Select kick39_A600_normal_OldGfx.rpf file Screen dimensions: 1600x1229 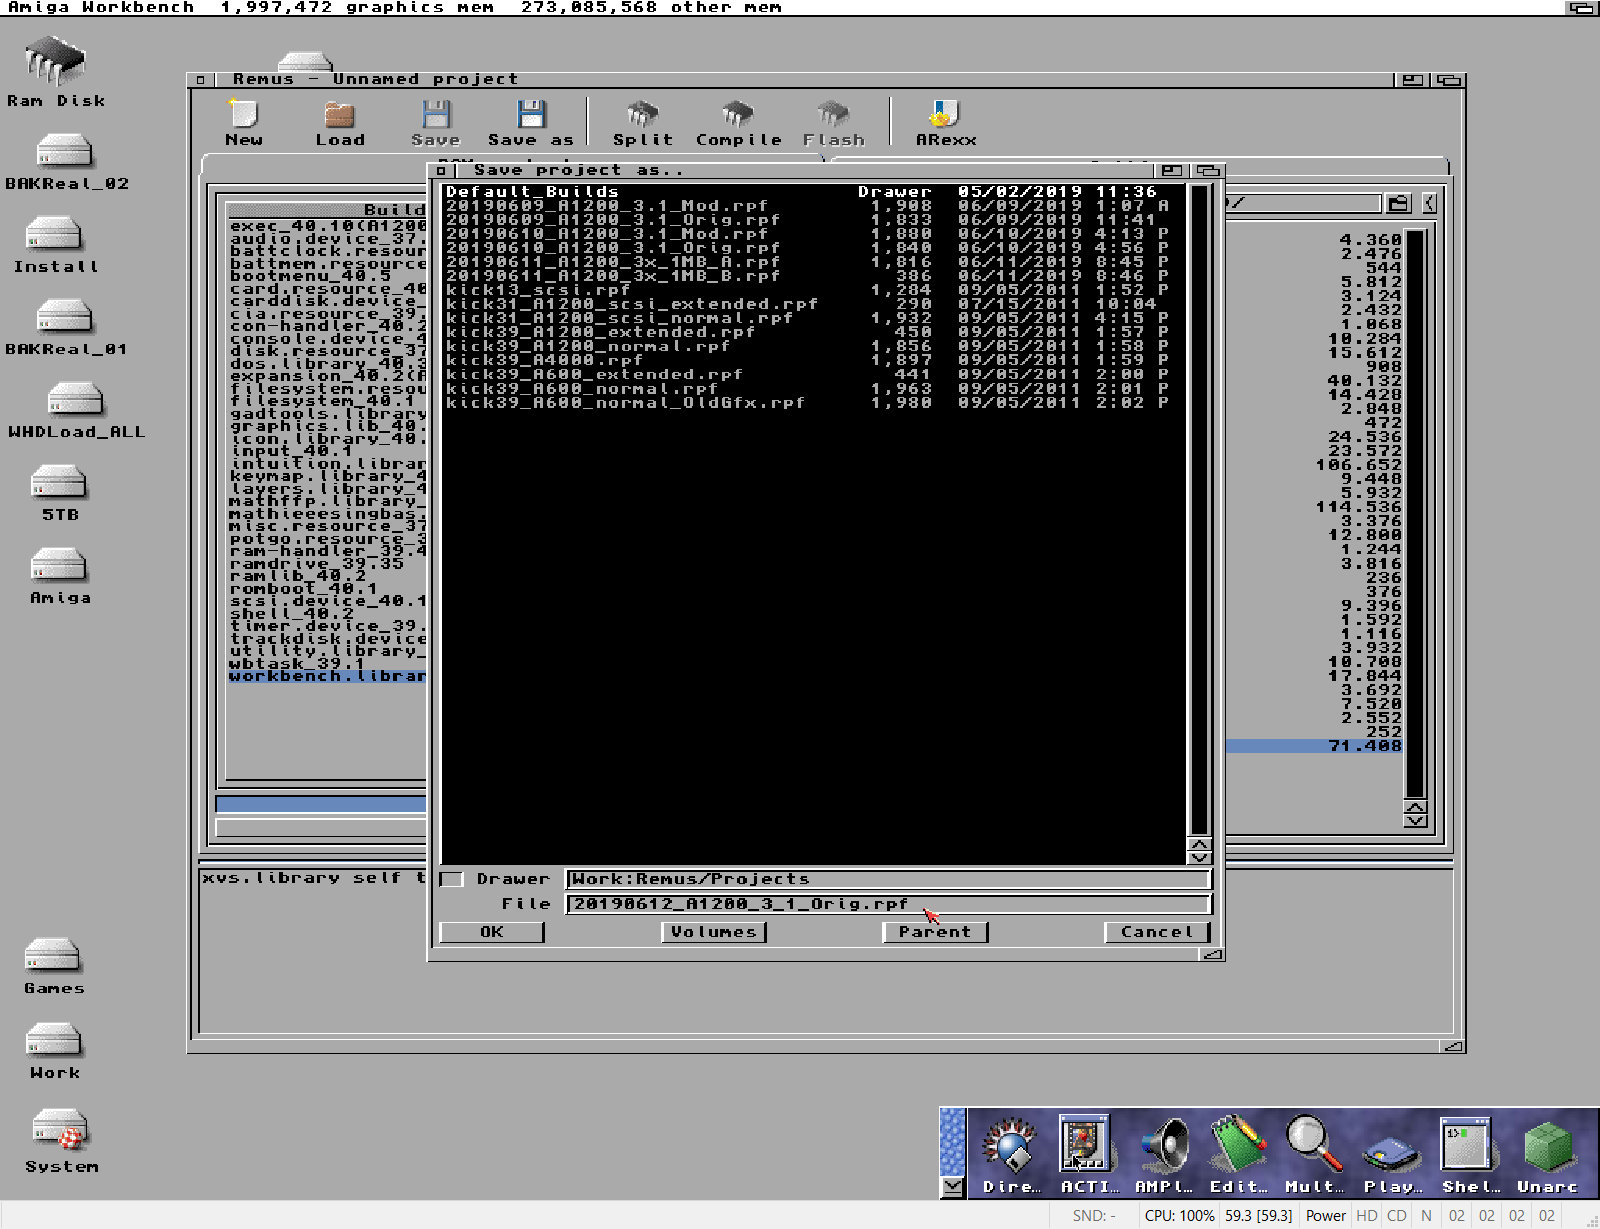click(x=812, y=402)
